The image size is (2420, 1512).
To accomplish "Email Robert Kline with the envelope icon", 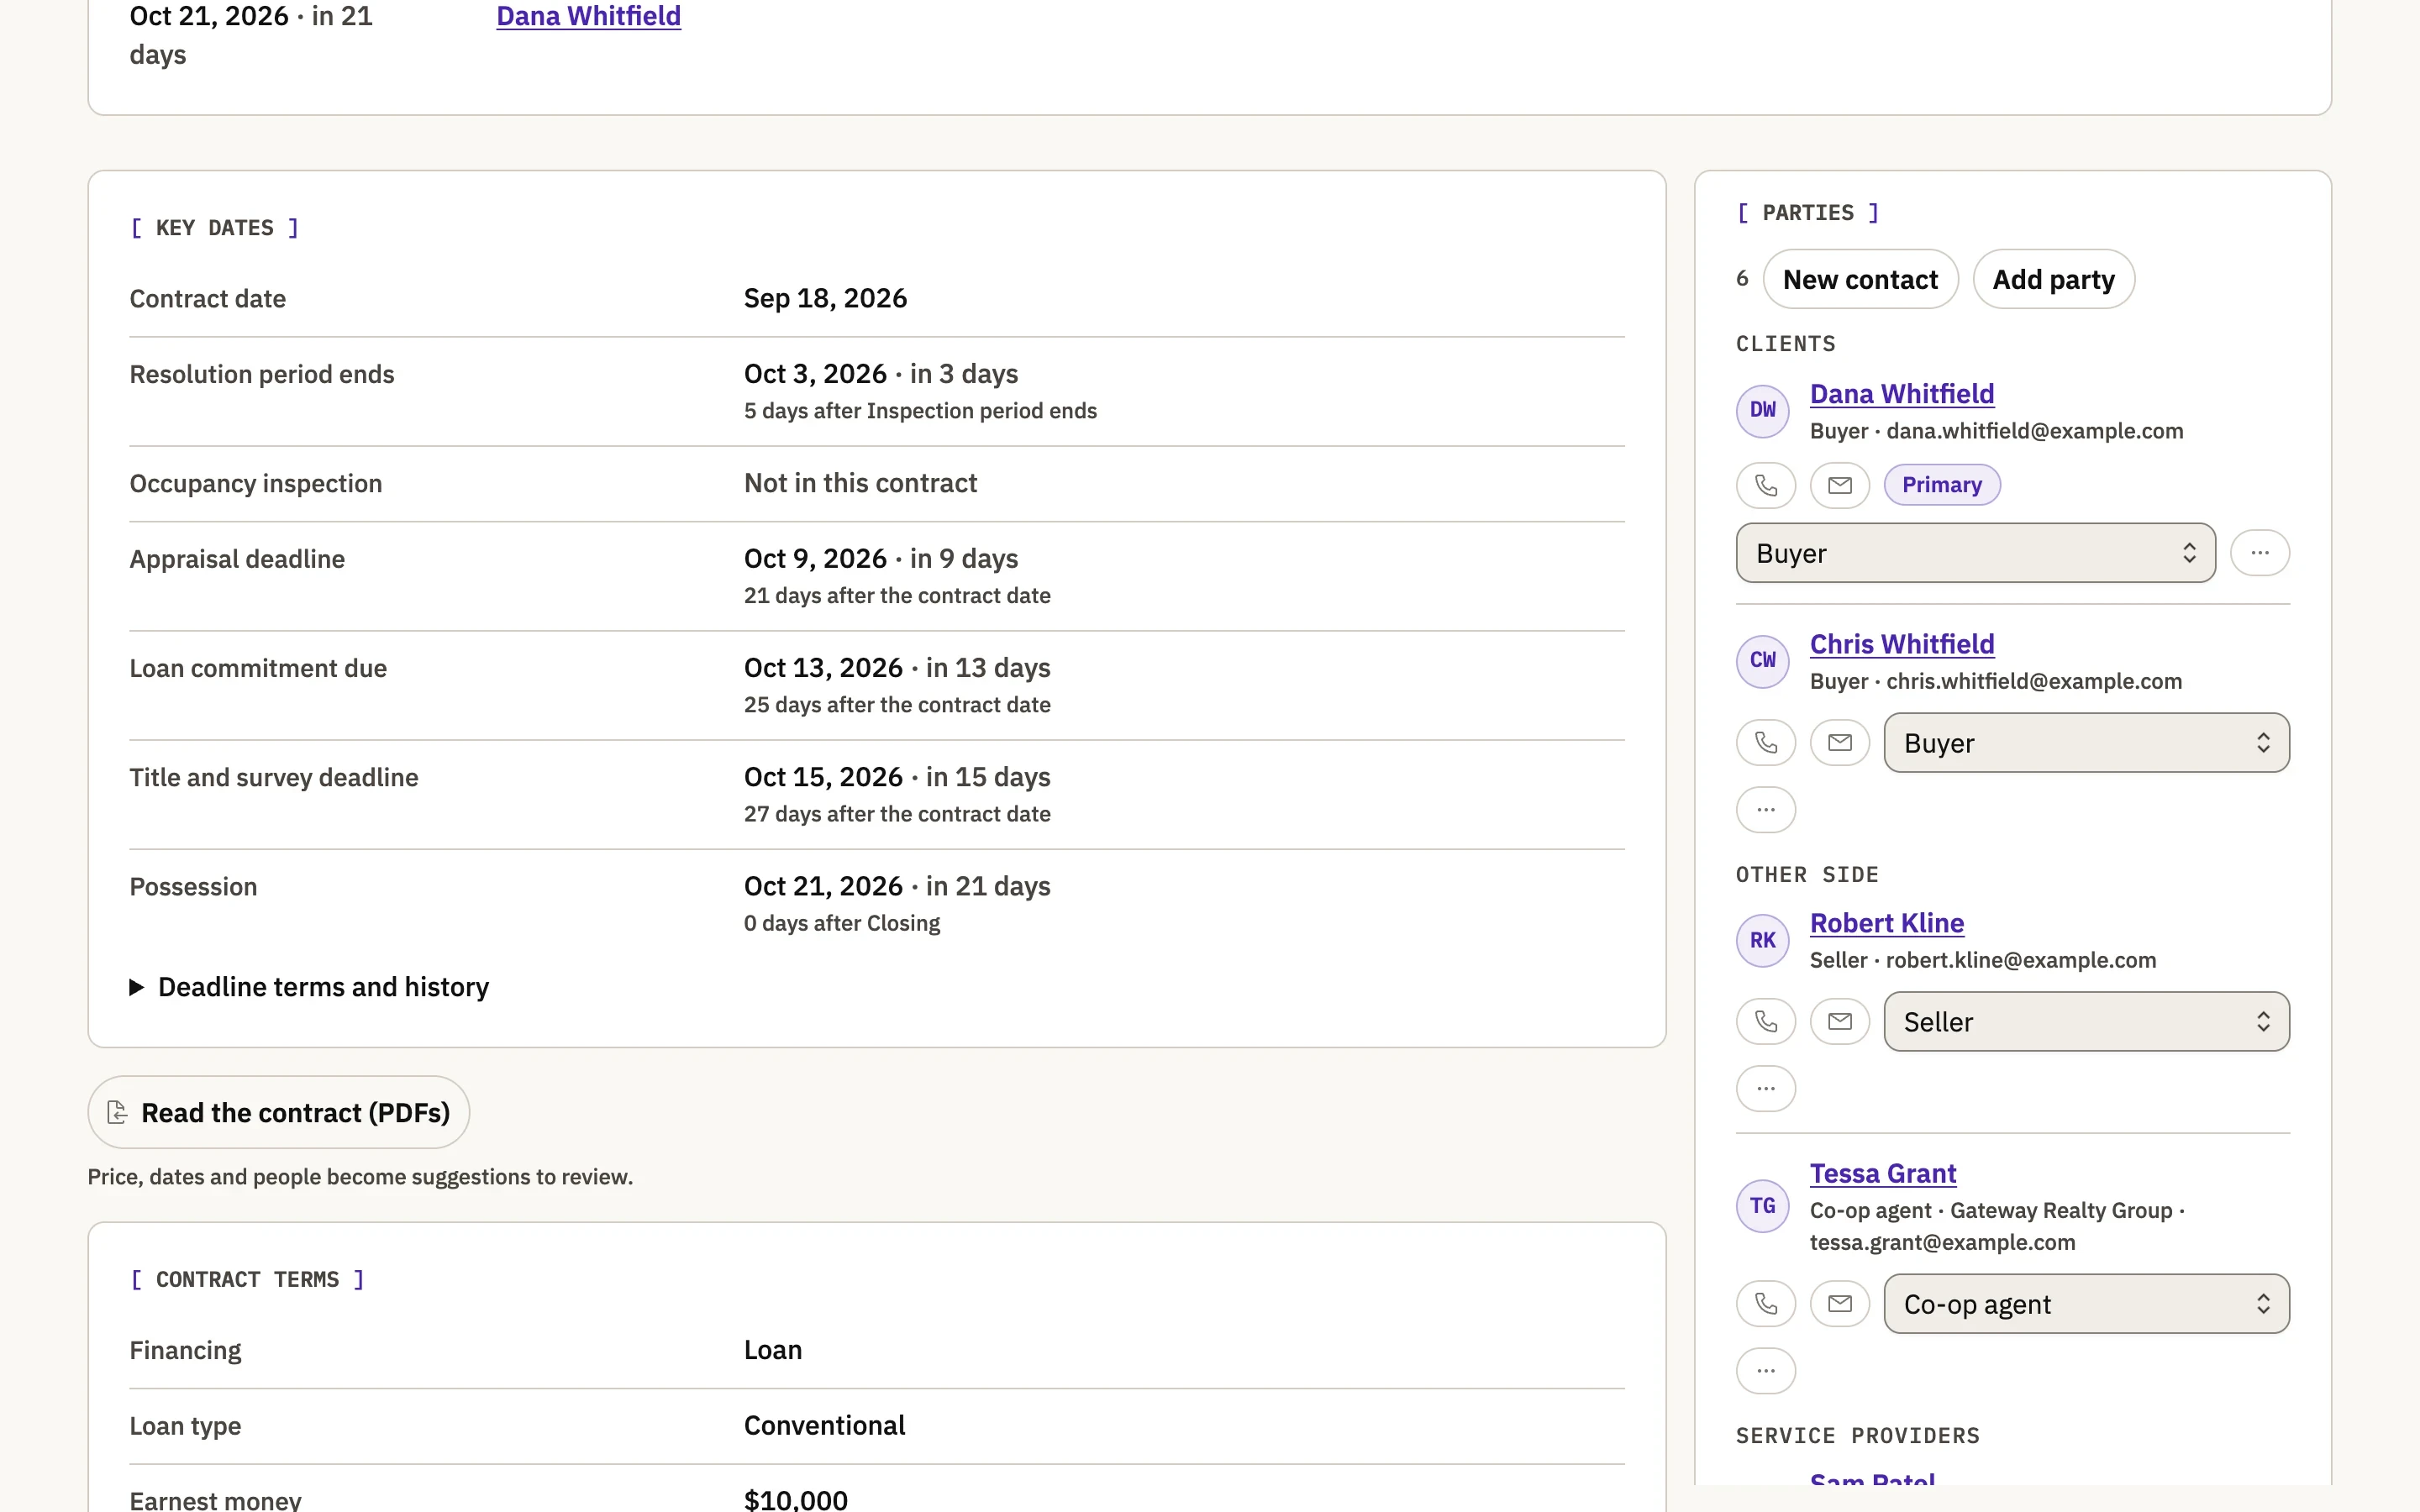I will (1839, 1022).
